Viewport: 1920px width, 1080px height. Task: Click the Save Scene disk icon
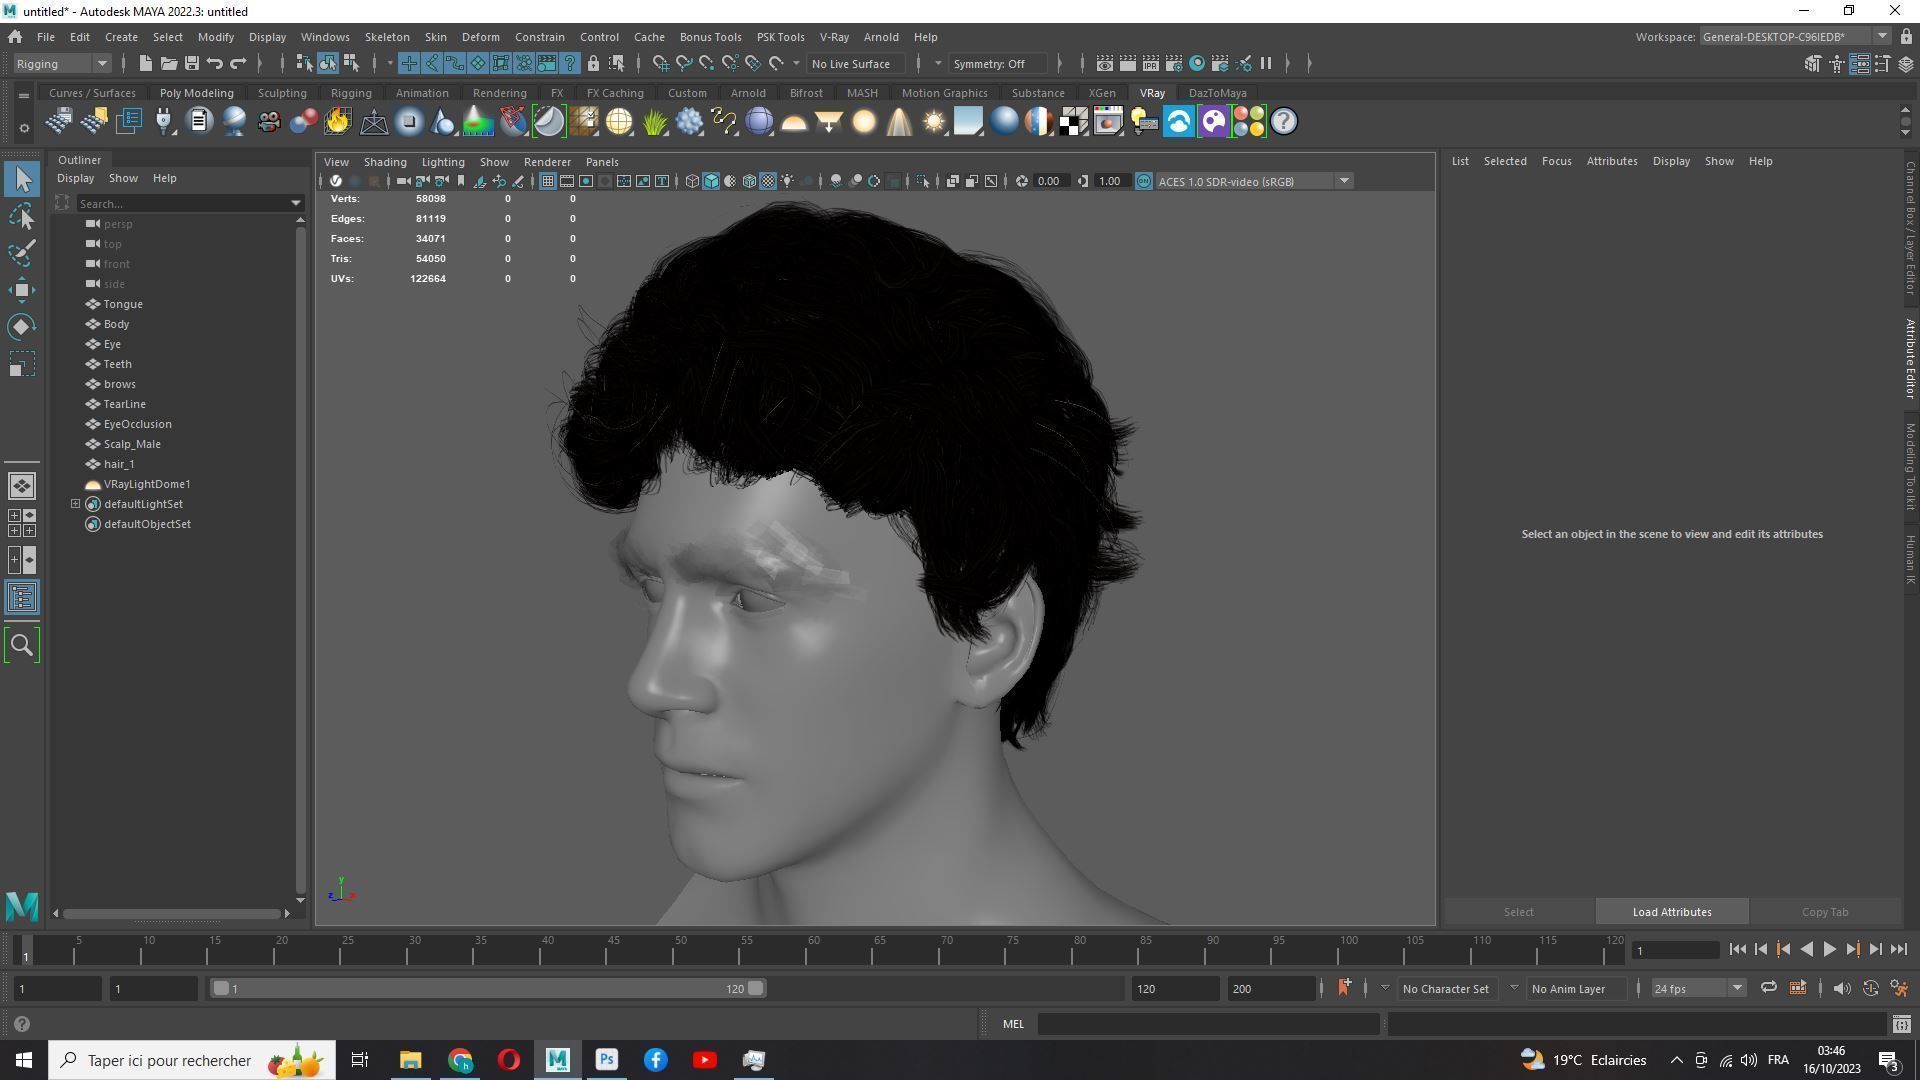click(191, 64)
